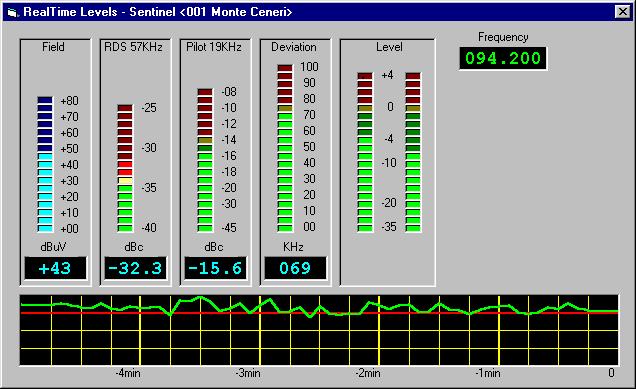Click the -4min marker on timeline

point(128,373)
